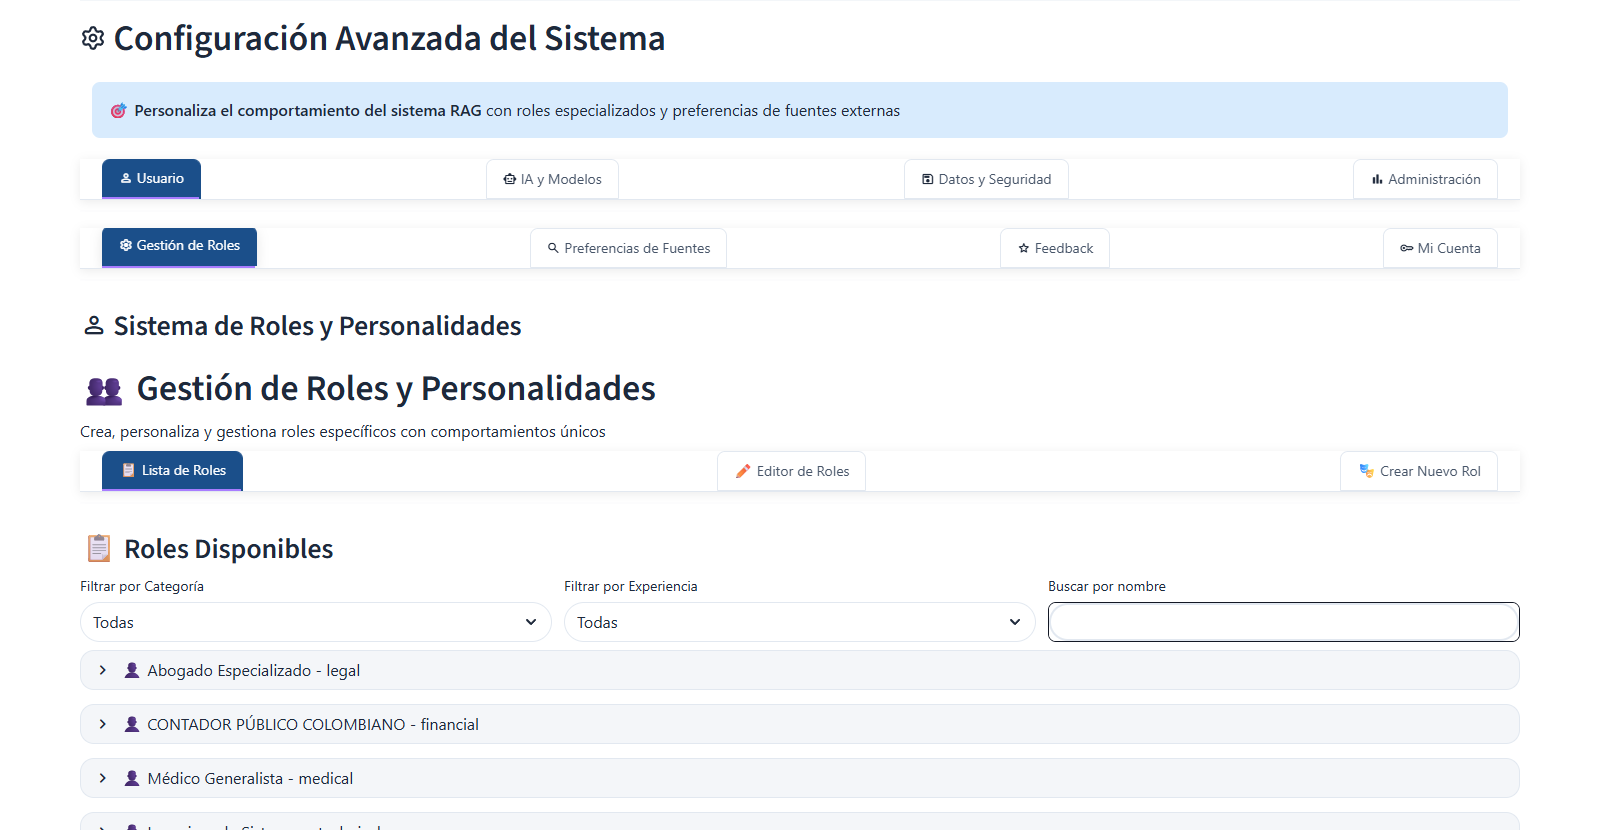Screen dimensions: 1600x830
Task: Open the Usuario tab
Action: coord(151,179)
